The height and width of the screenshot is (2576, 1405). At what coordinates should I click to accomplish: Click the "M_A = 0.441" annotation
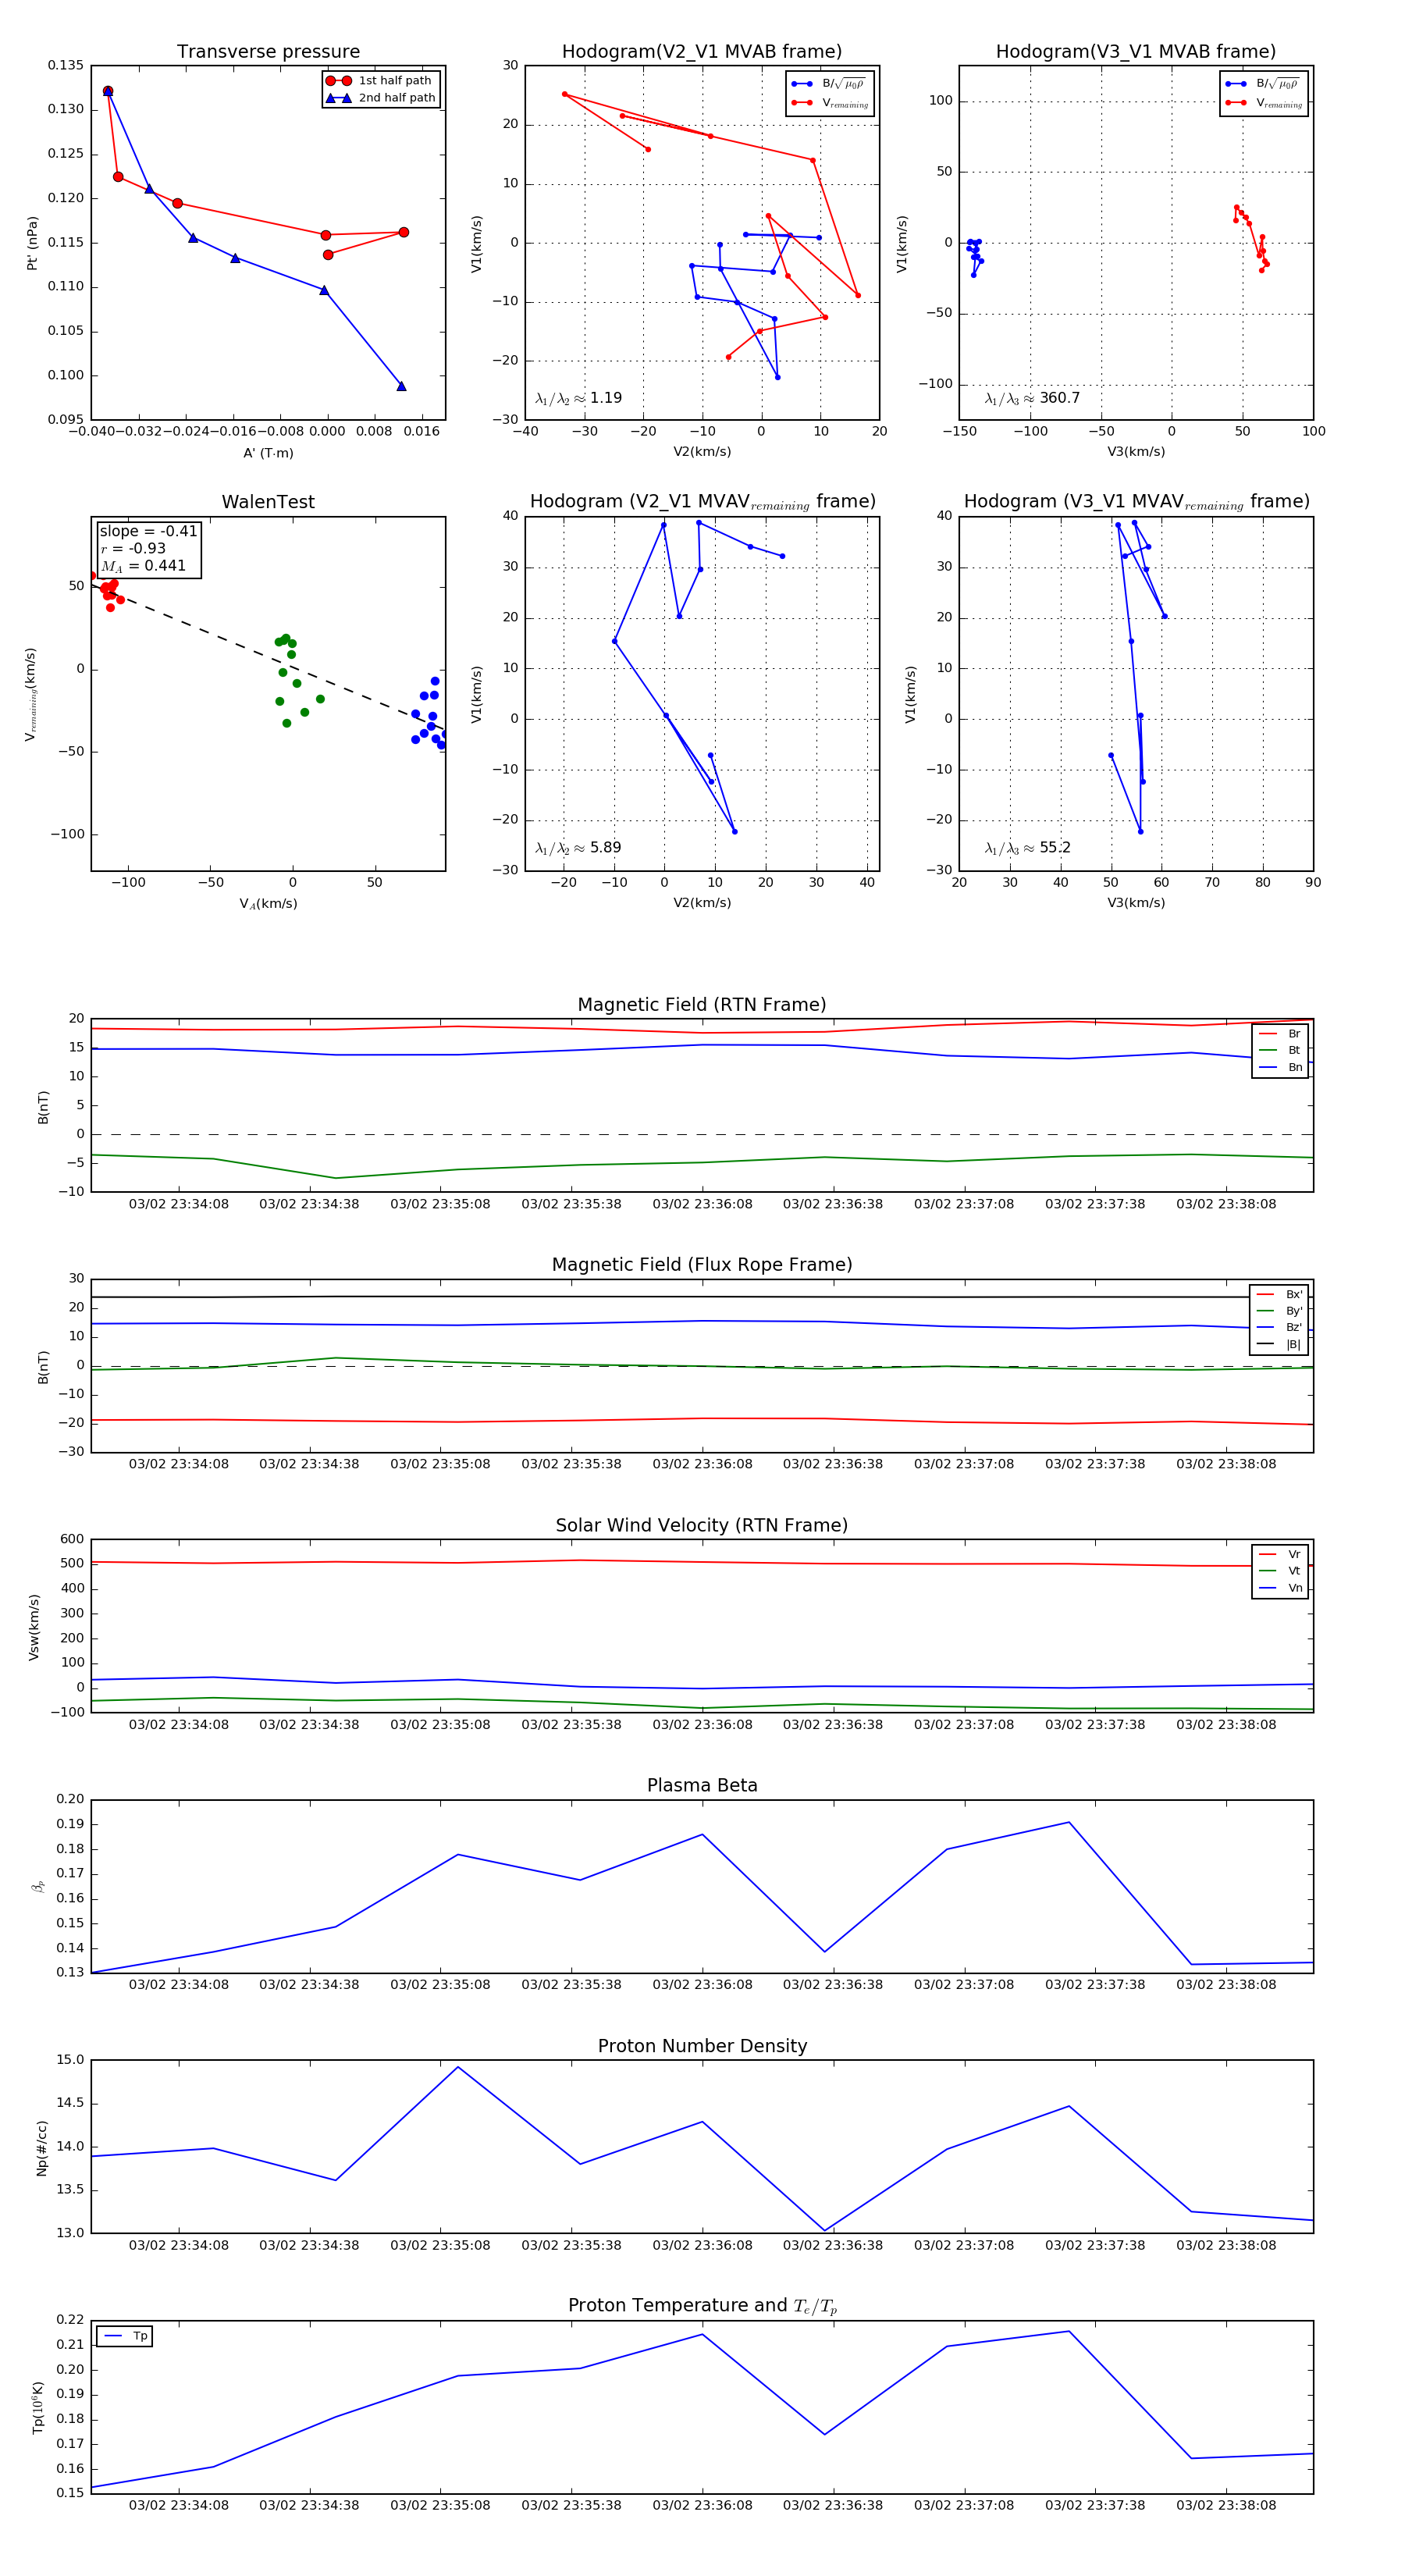(143, 565)
